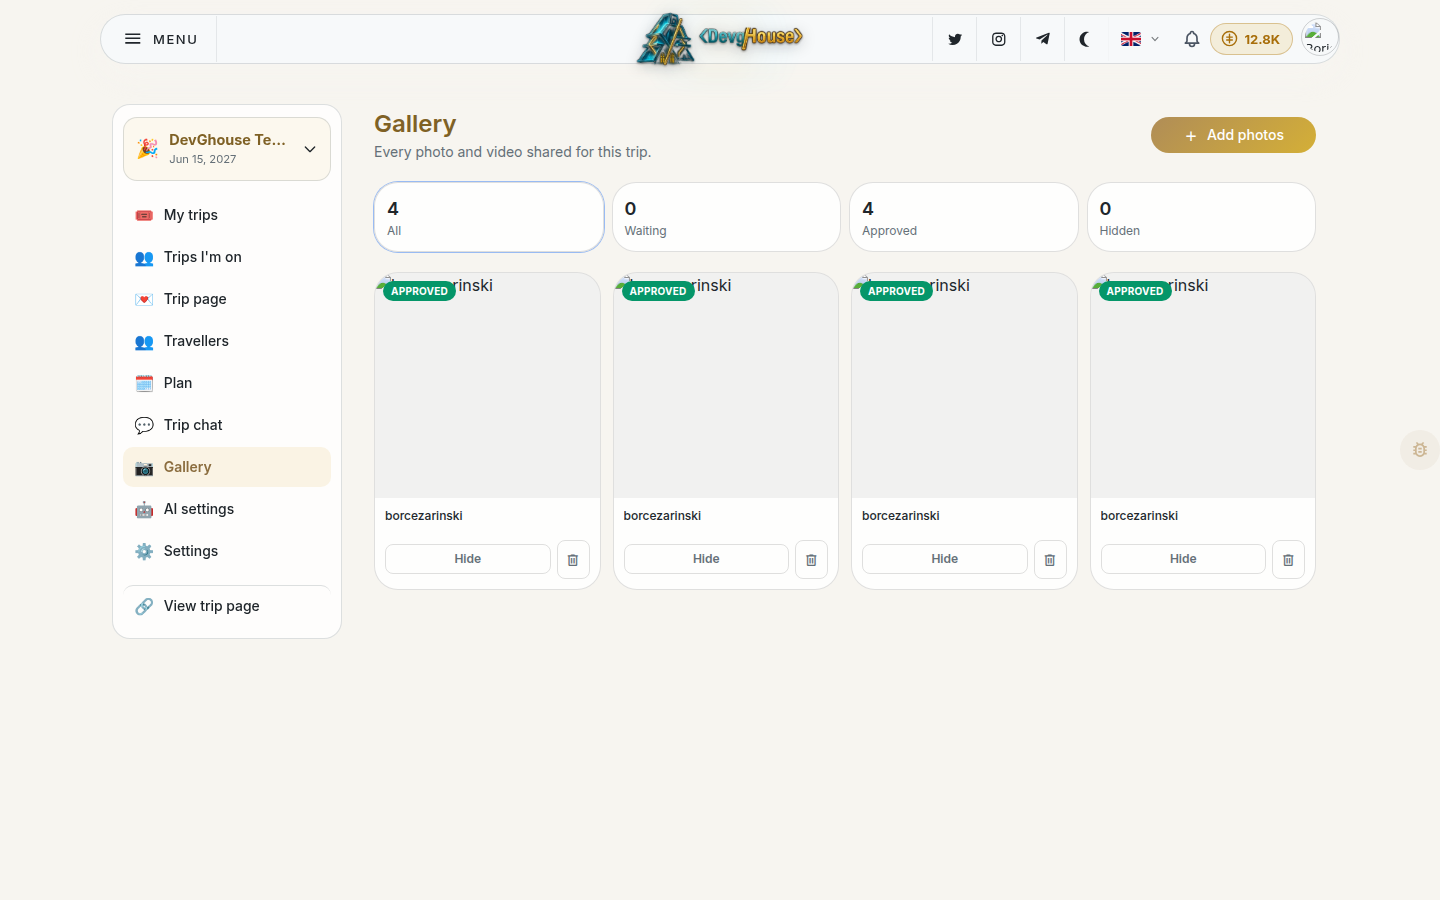
Task: Open the hamburger MENU button
Action: 160,39
